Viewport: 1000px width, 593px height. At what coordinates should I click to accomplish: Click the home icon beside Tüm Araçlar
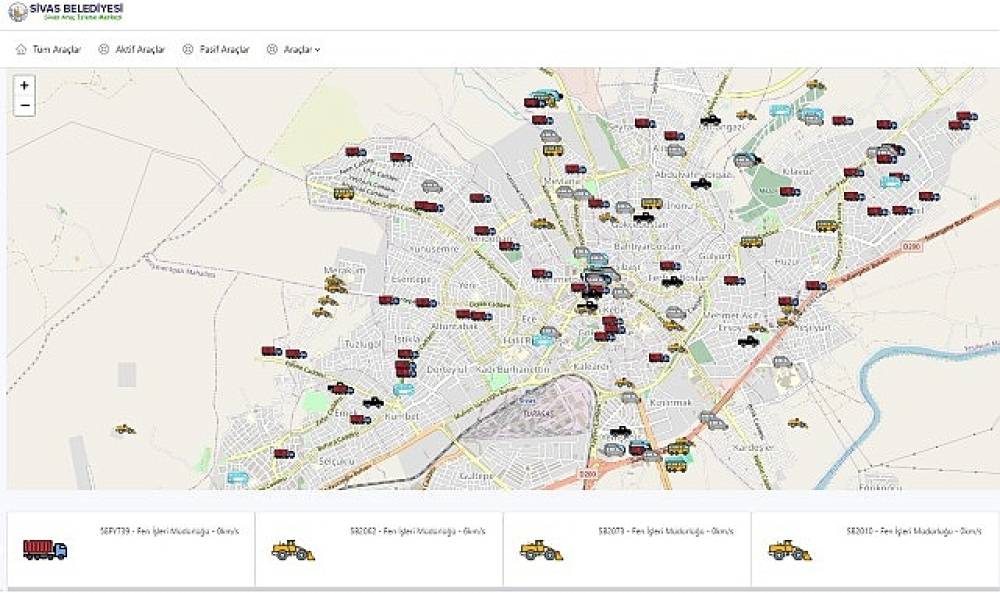click(21, 49)
